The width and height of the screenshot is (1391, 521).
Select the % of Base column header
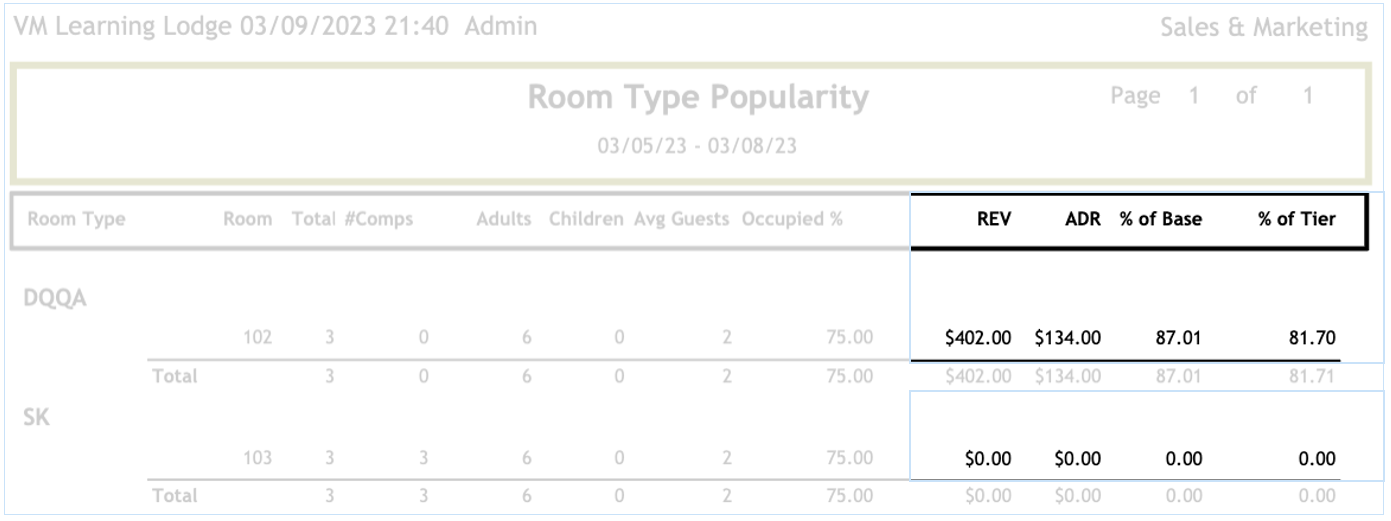click(x=1160, y=219)
